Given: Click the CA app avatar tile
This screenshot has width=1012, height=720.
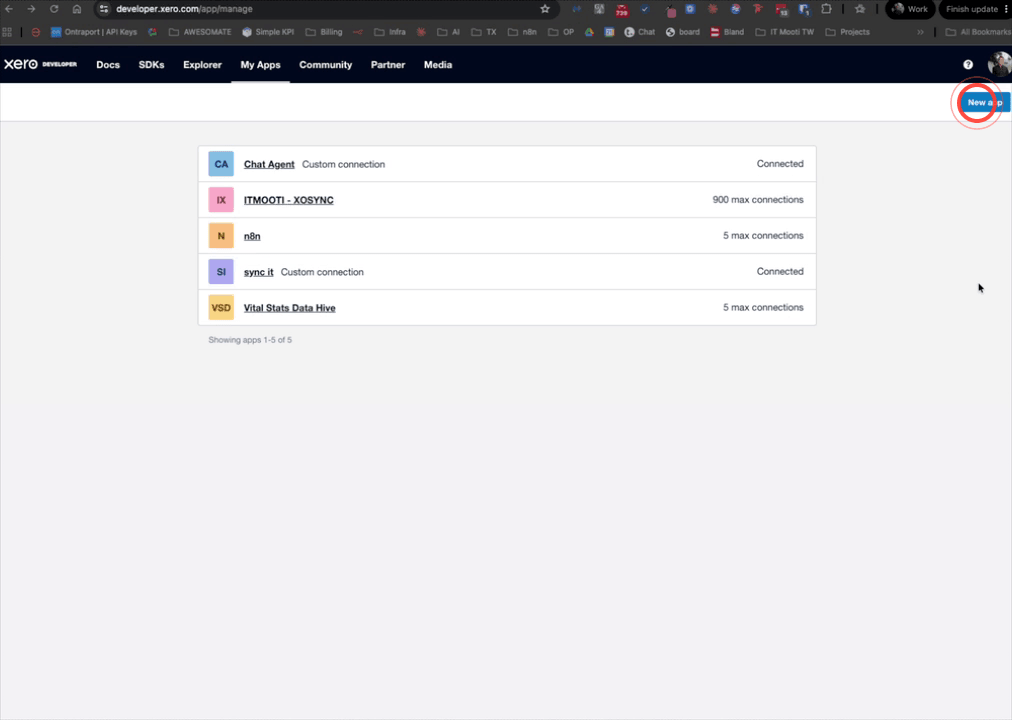Looking at the screenshot, I should [221, 164].
